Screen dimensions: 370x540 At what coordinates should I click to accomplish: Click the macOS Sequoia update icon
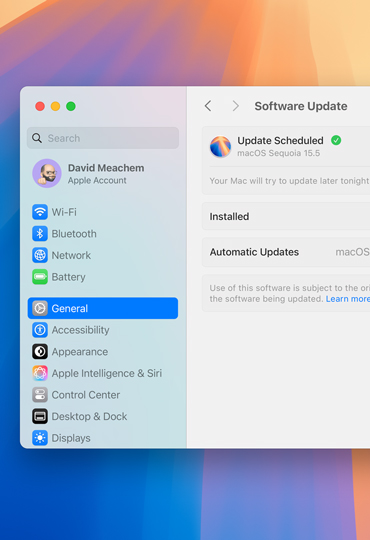click(220, 146)
